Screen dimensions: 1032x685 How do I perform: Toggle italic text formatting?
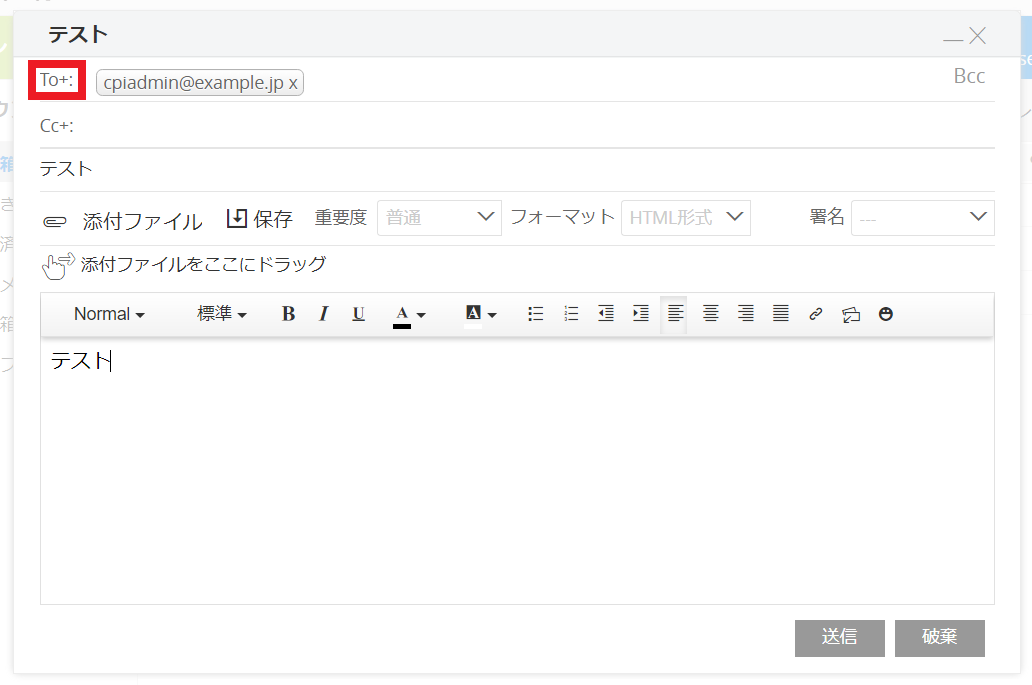[323, 314]
